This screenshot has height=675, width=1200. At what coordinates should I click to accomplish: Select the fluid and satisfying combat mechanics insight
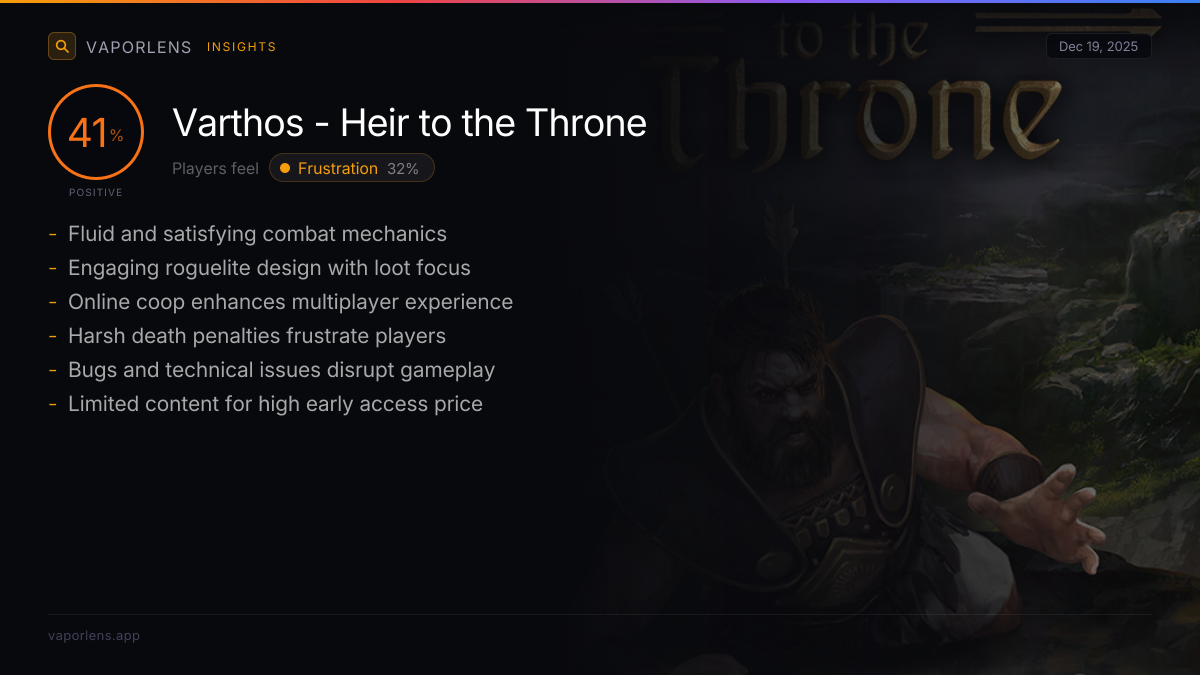tap(257, 234)
